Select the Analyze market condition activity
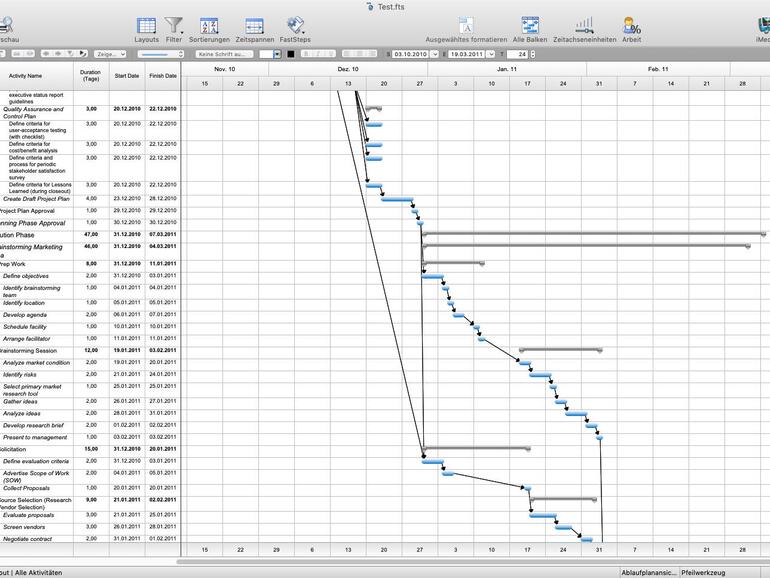This screenshot has height=578, width=770. (36, 363)
